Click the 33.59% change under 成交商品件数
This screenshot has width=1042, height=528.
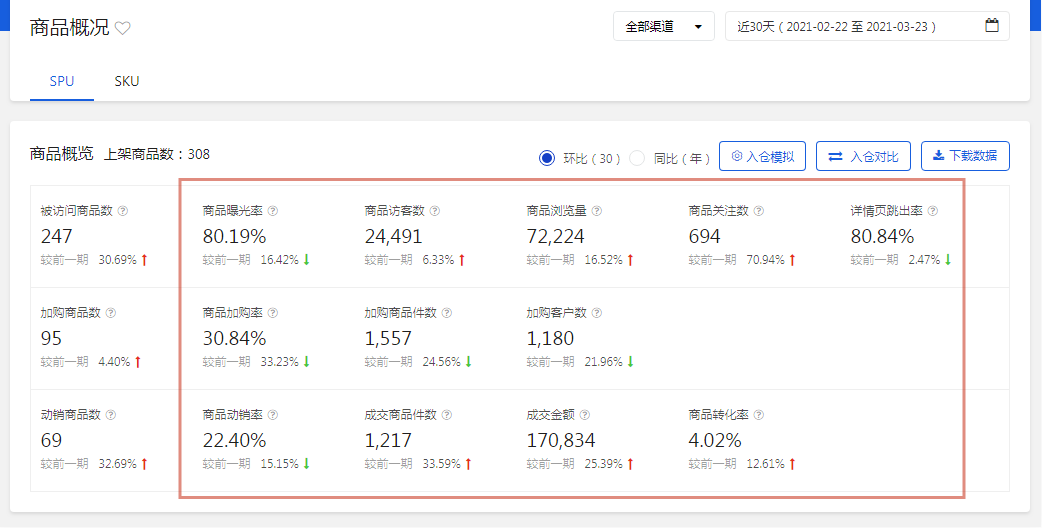(x=442, y=464)
